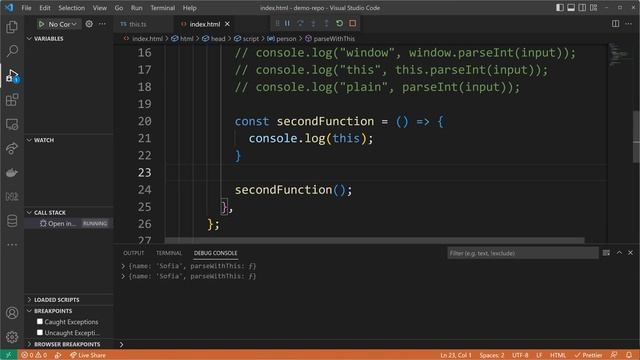Open the Search view in activity bar

(12, 51)
